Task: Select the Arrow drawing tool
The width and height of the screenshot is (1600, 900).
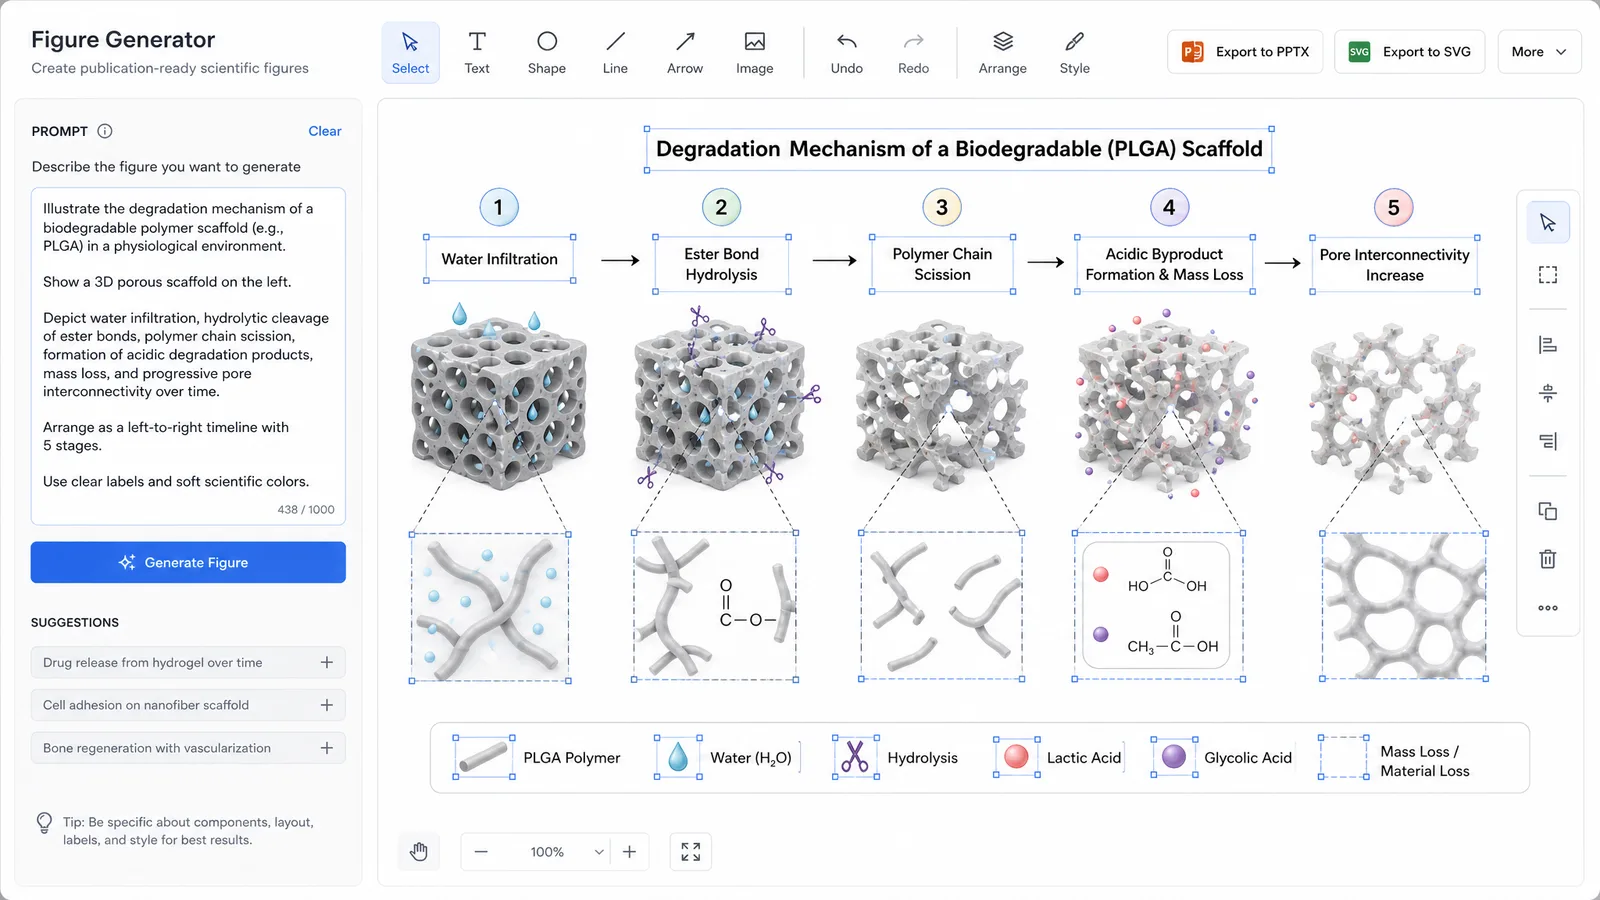Action: [685, 52]
